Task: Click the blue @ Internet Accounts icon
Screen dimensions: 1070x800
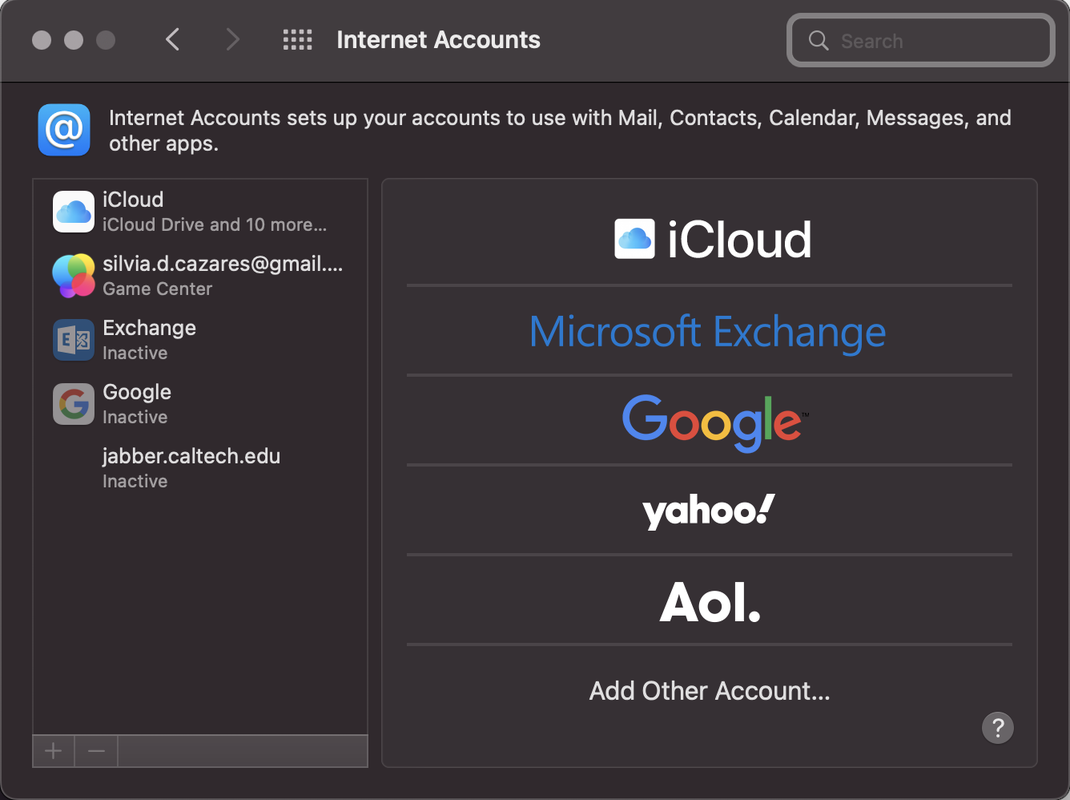Action: (64, 130)
